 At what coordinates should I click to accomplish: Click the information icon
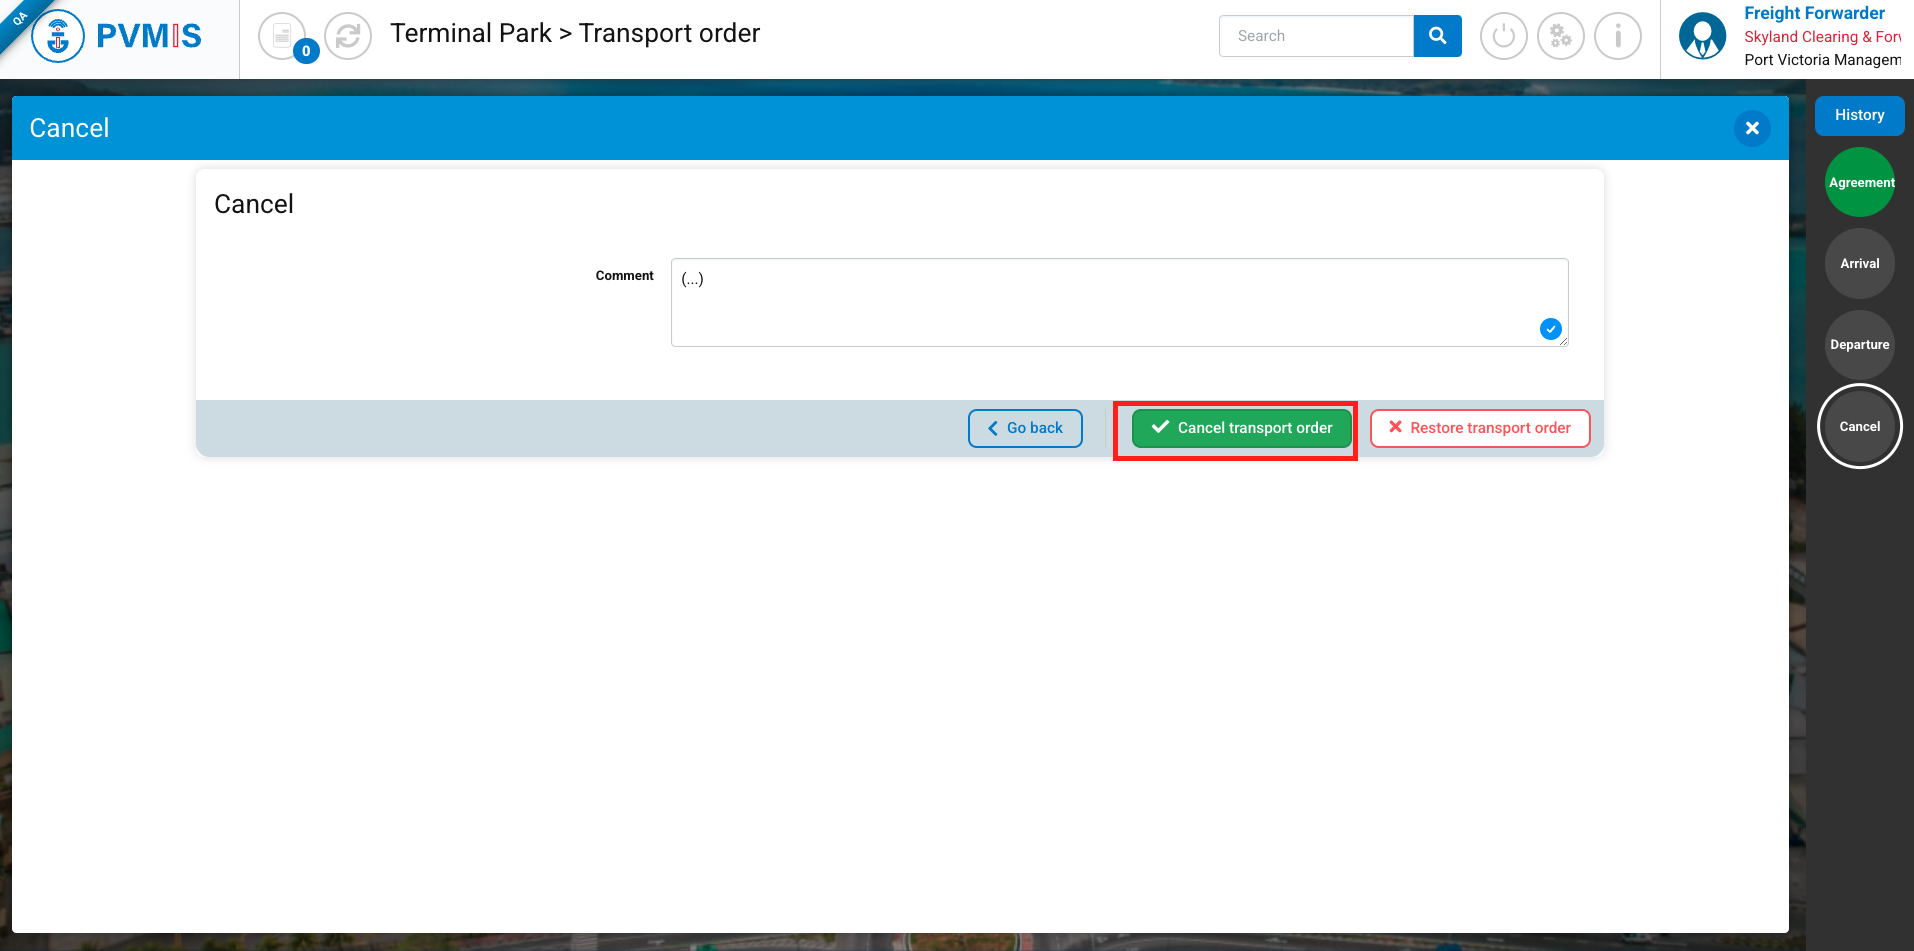(1617, 37)
